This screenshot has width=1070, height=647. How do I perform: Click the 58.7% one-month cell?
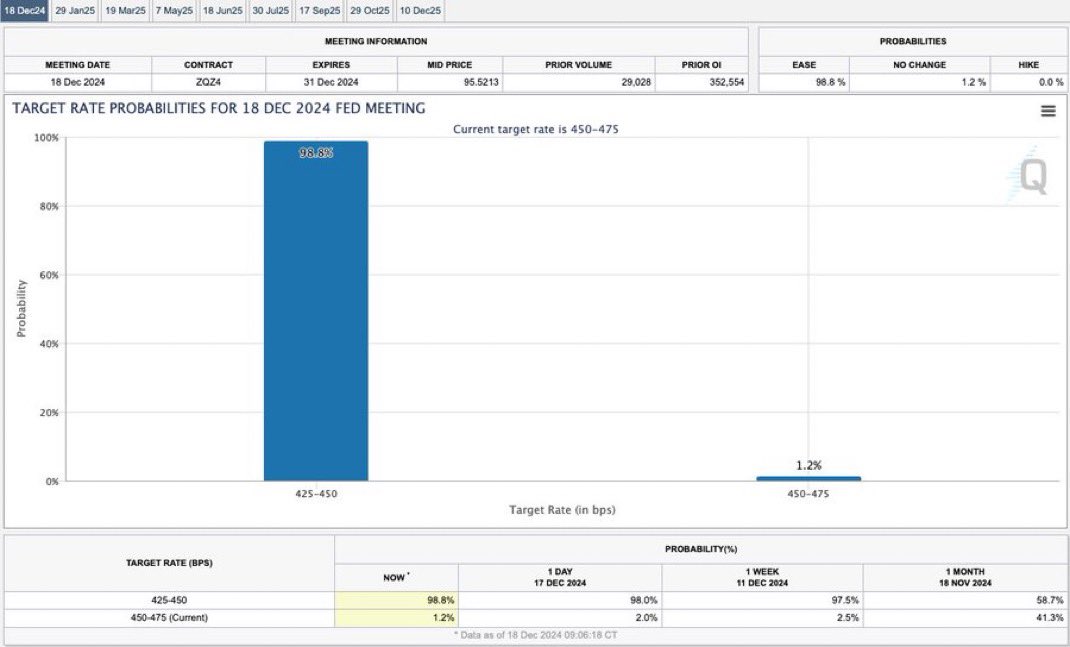[966, 601]
